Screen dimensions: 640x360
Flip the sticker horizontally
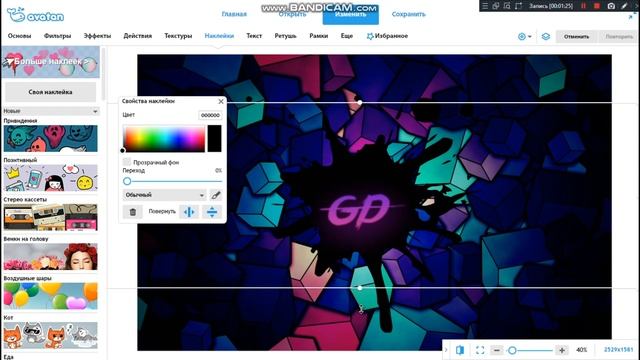tap(189, 212)
